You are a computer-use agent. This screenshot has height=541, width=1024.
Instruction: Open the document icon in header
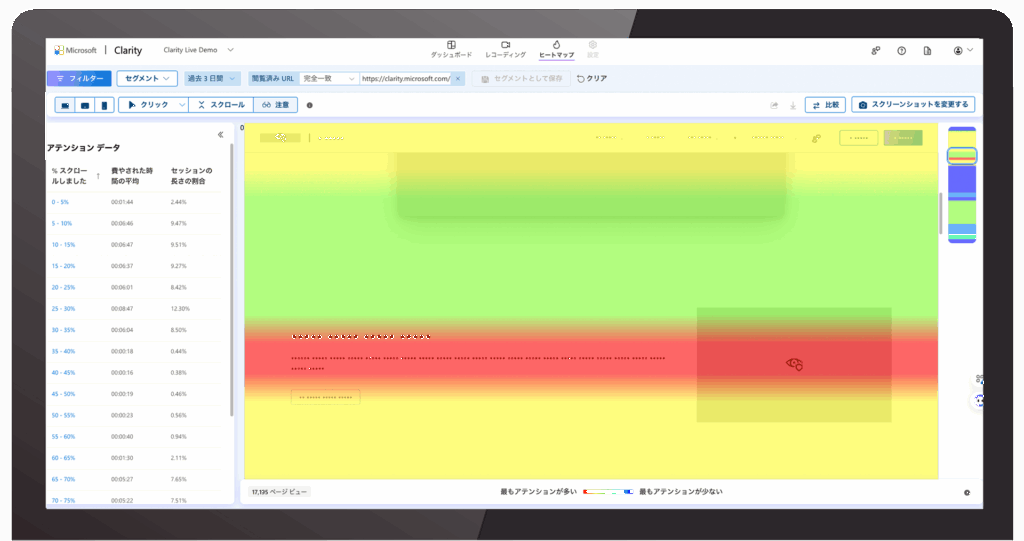point(927,50)
